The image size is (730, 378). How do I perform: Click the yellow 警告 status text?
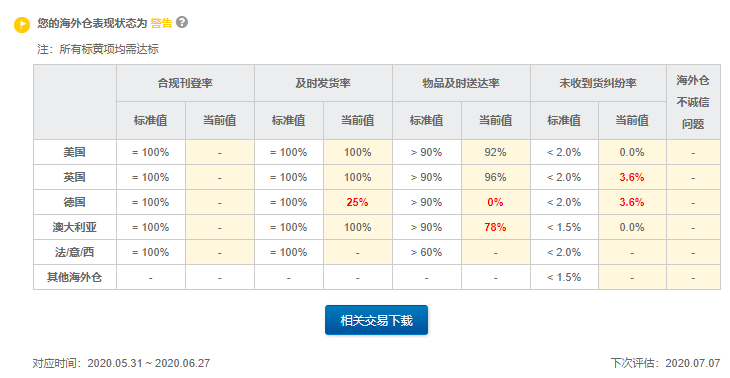point(162,23)
